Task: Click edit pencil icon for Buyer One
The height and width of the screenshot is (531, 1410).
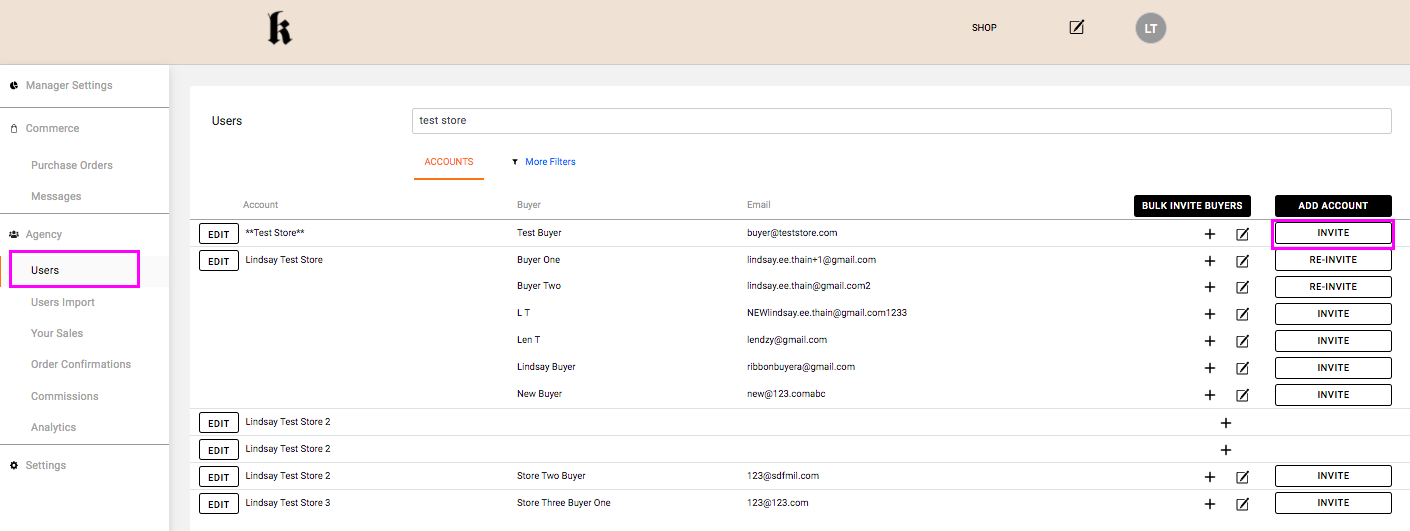Action: (x=1242, y=261)
